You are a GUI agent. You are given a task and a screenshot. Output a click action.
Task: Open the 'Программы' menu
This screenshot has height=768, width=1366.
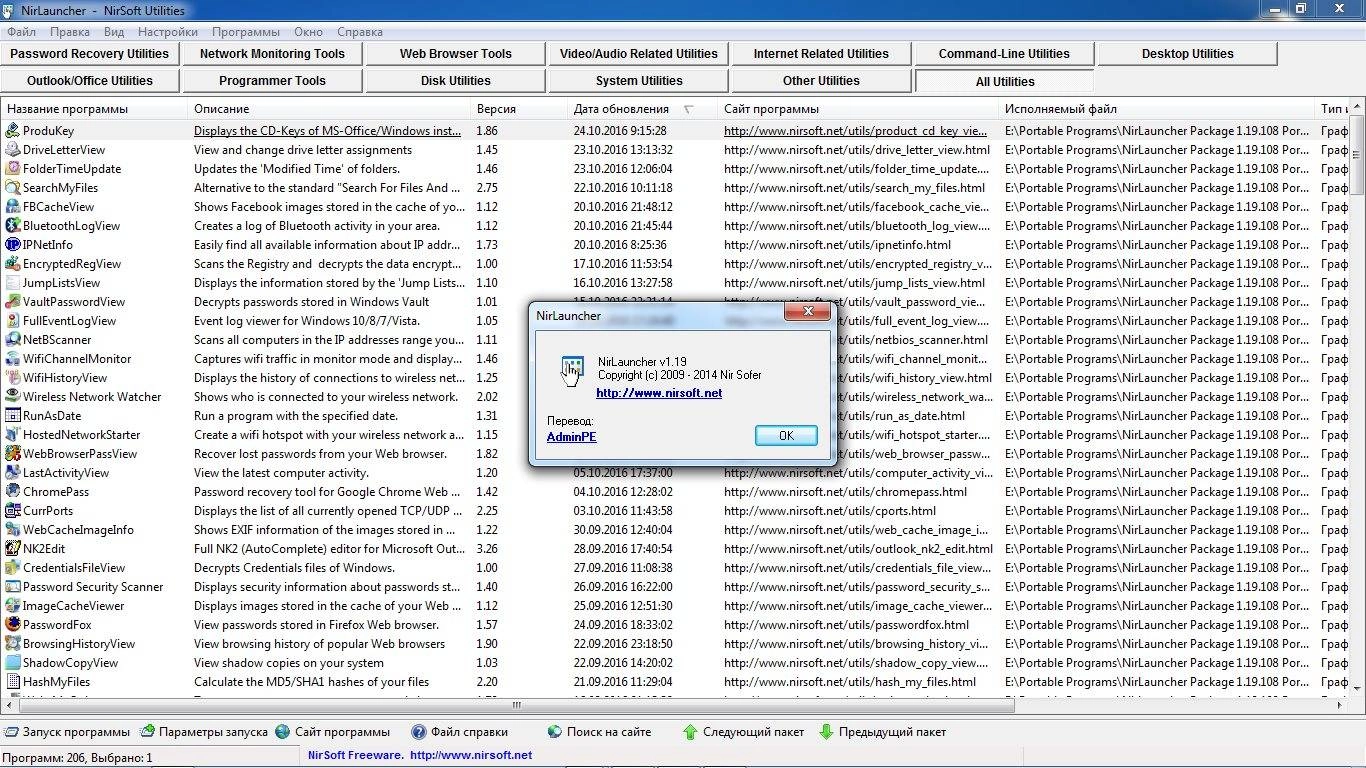246,32
